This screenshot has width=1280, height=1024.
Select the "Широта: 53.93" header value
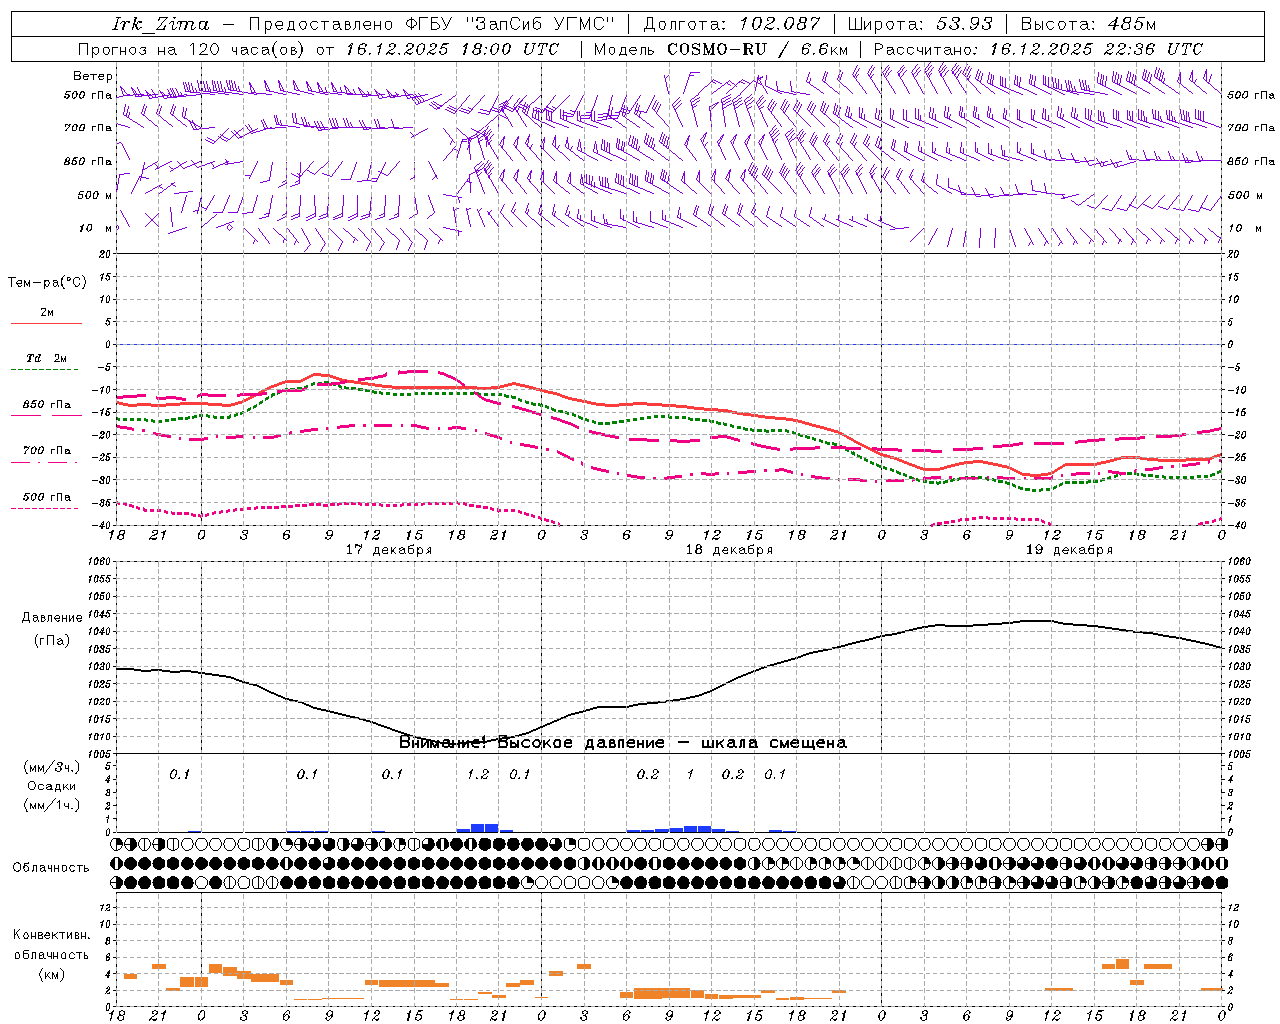(x=920, y=24)
